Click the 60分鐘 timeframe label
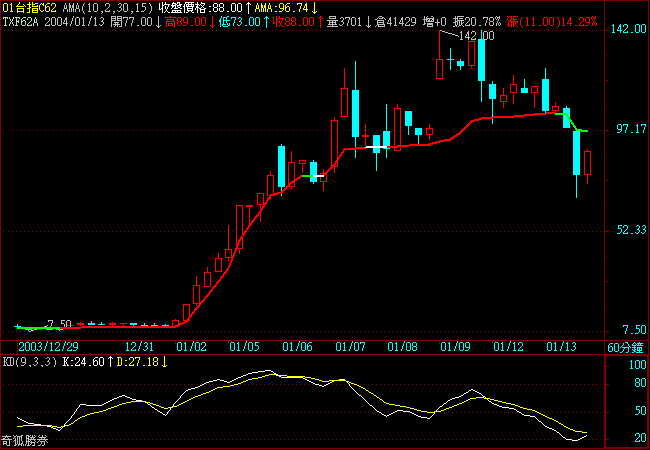 point(626,348)
